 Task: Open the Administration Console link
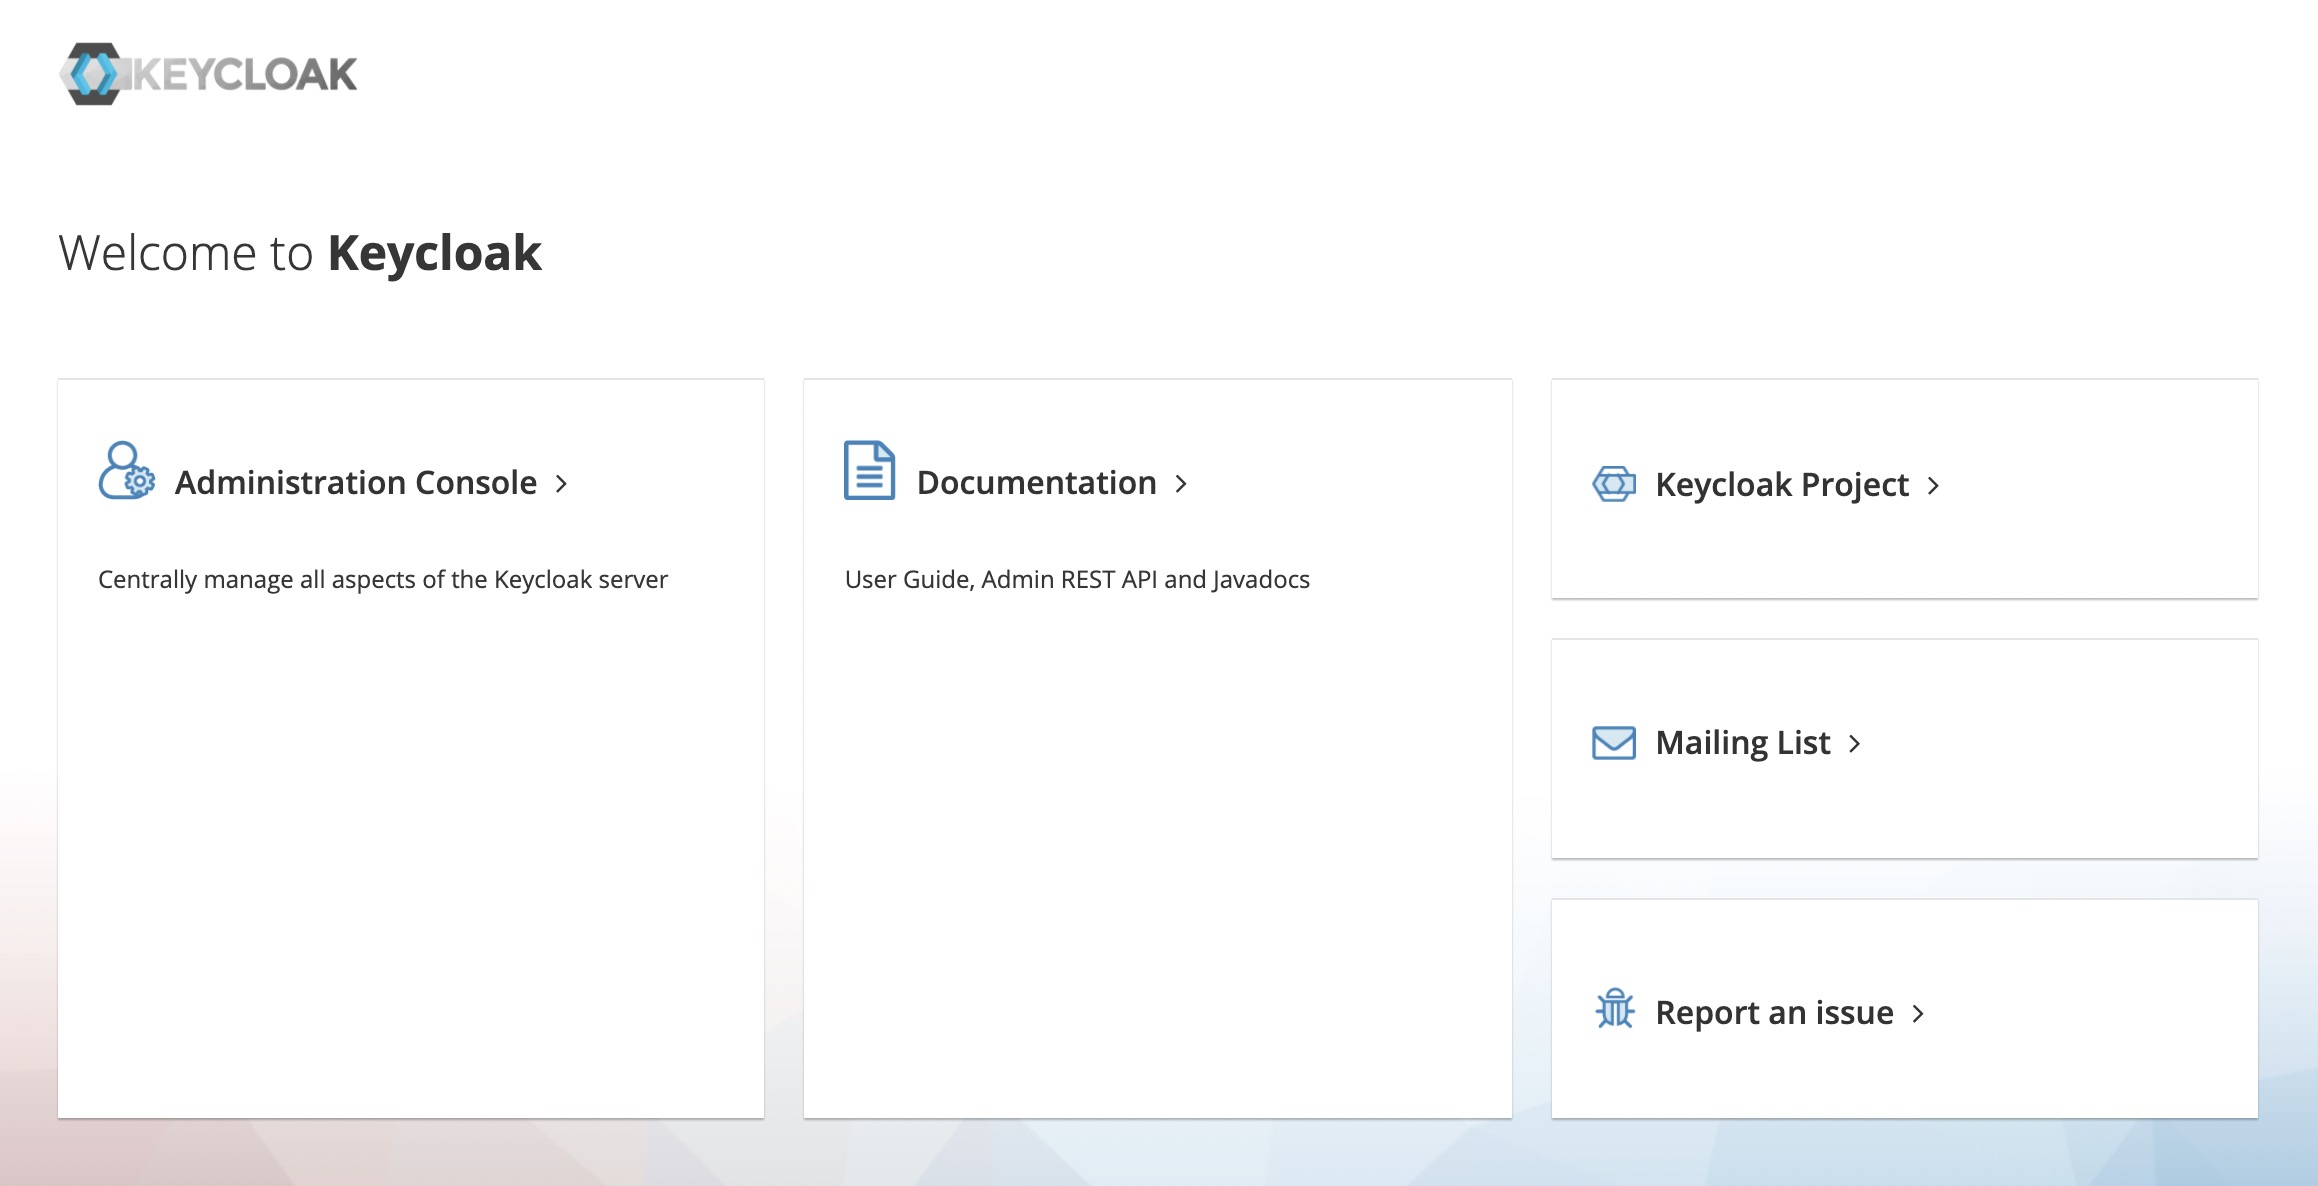pos(355,483)
